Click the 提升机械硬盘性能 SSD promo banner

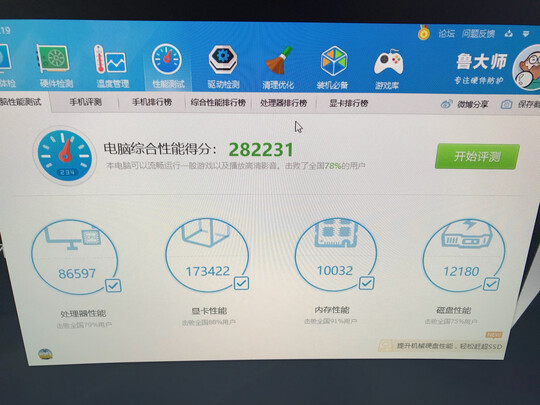441,345
